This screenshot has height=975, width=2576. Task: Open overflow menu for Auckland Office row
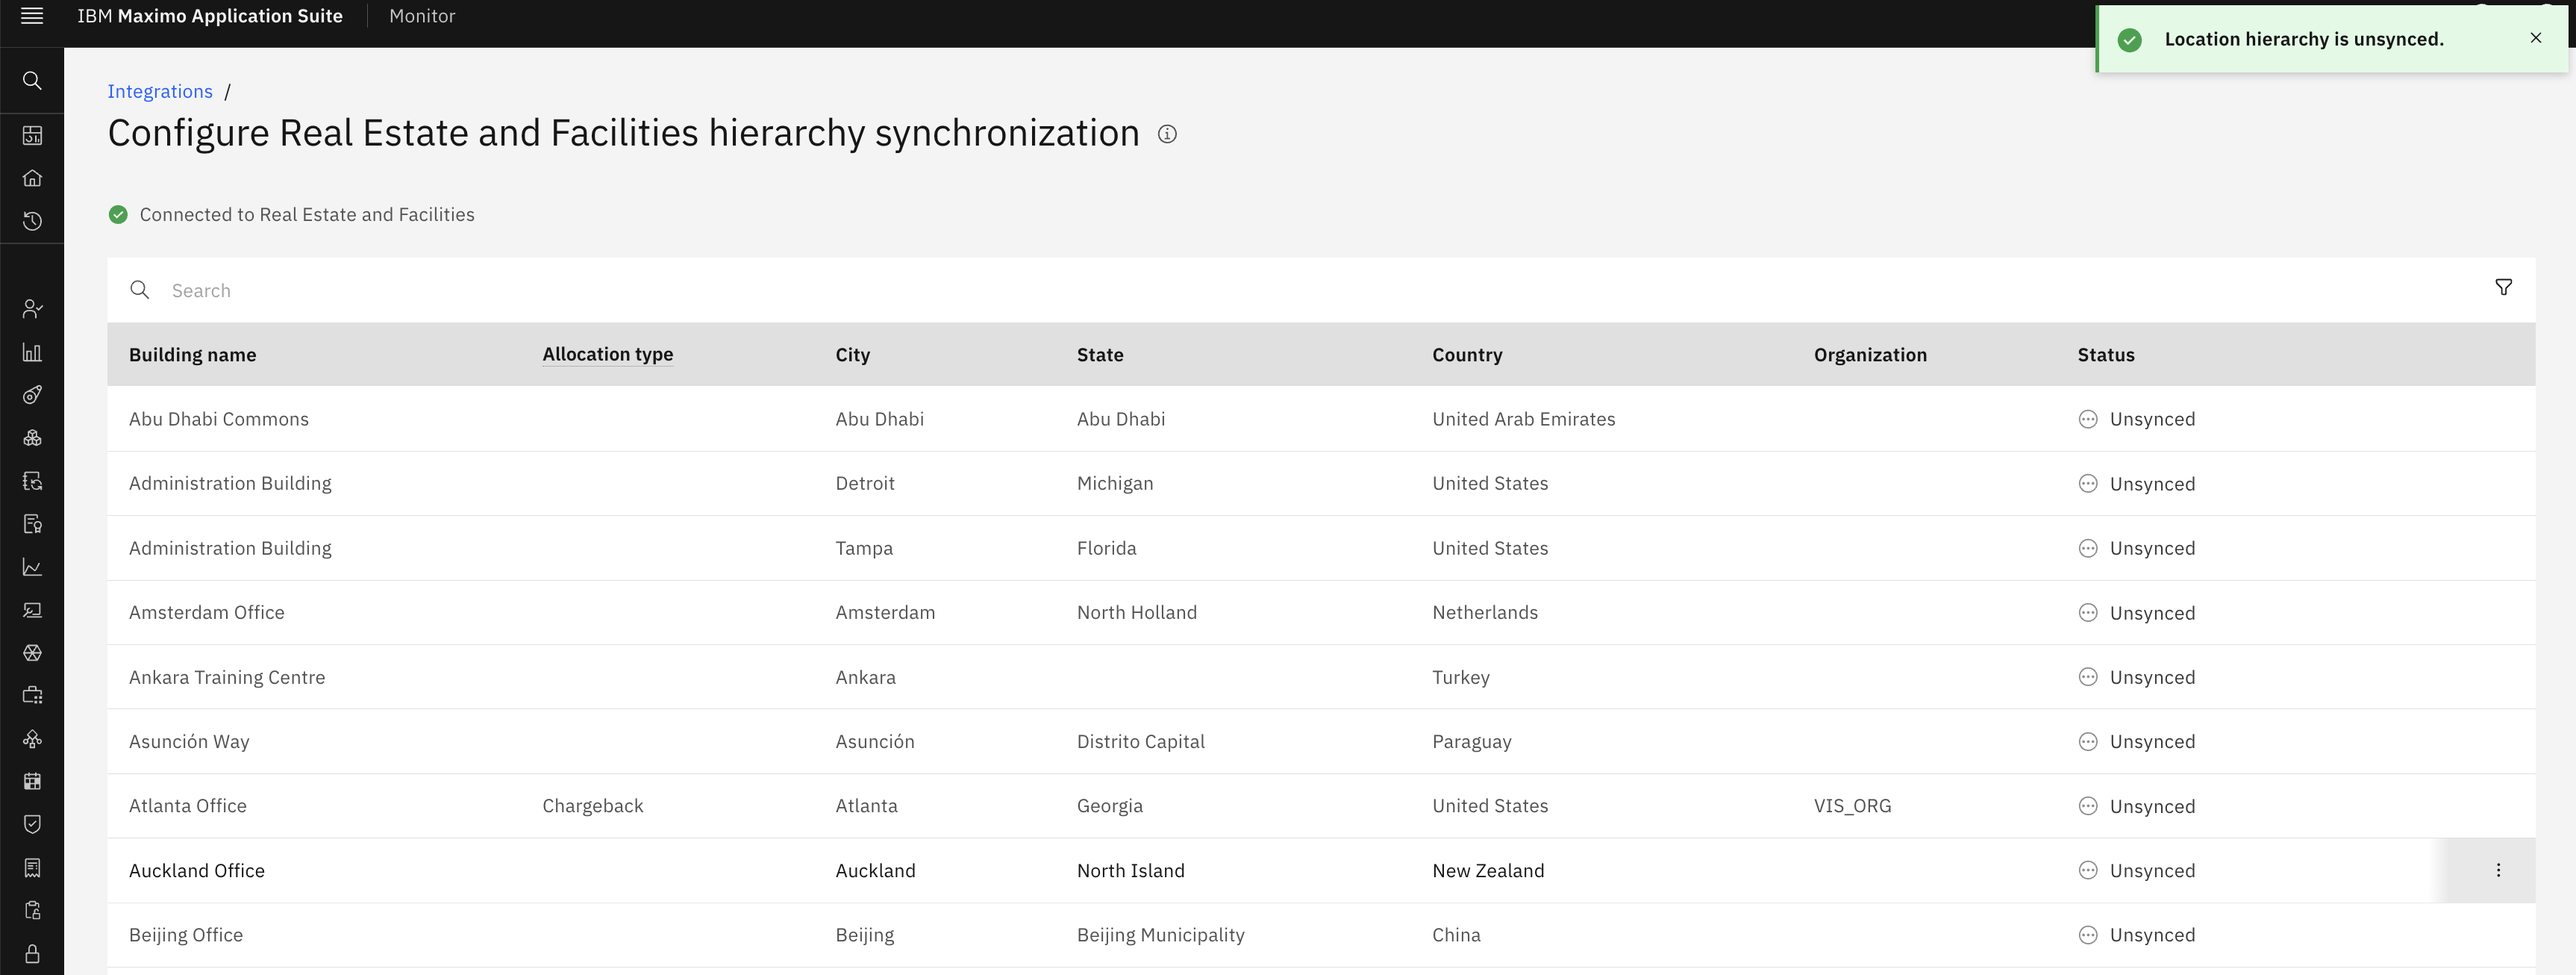(2498, 870)
